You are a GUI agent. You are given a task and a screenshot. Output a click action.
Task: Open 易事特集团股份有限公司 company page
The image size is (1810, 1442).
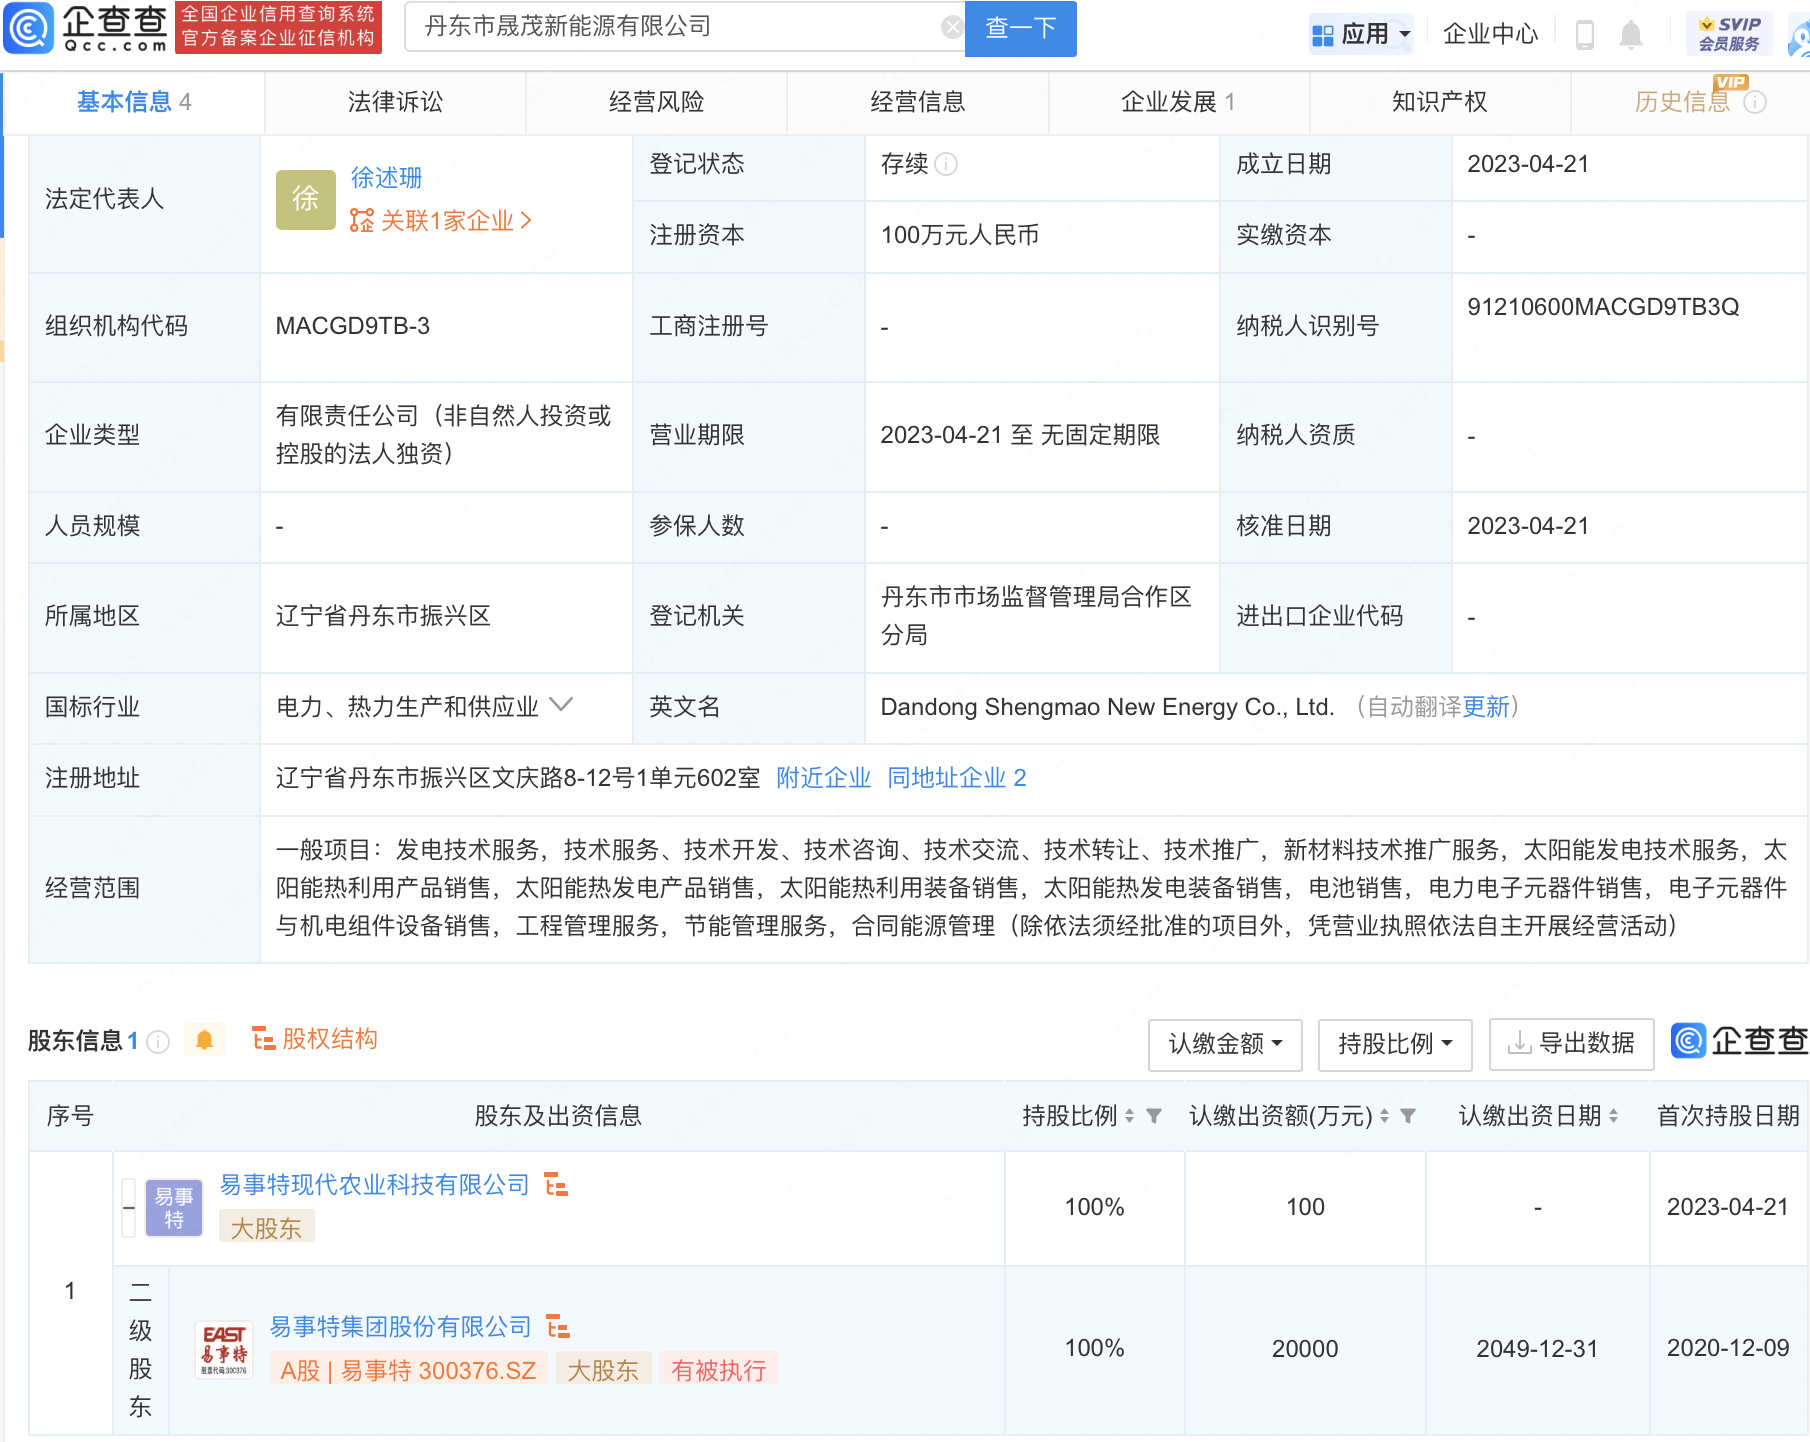(x=400, y=1327)
